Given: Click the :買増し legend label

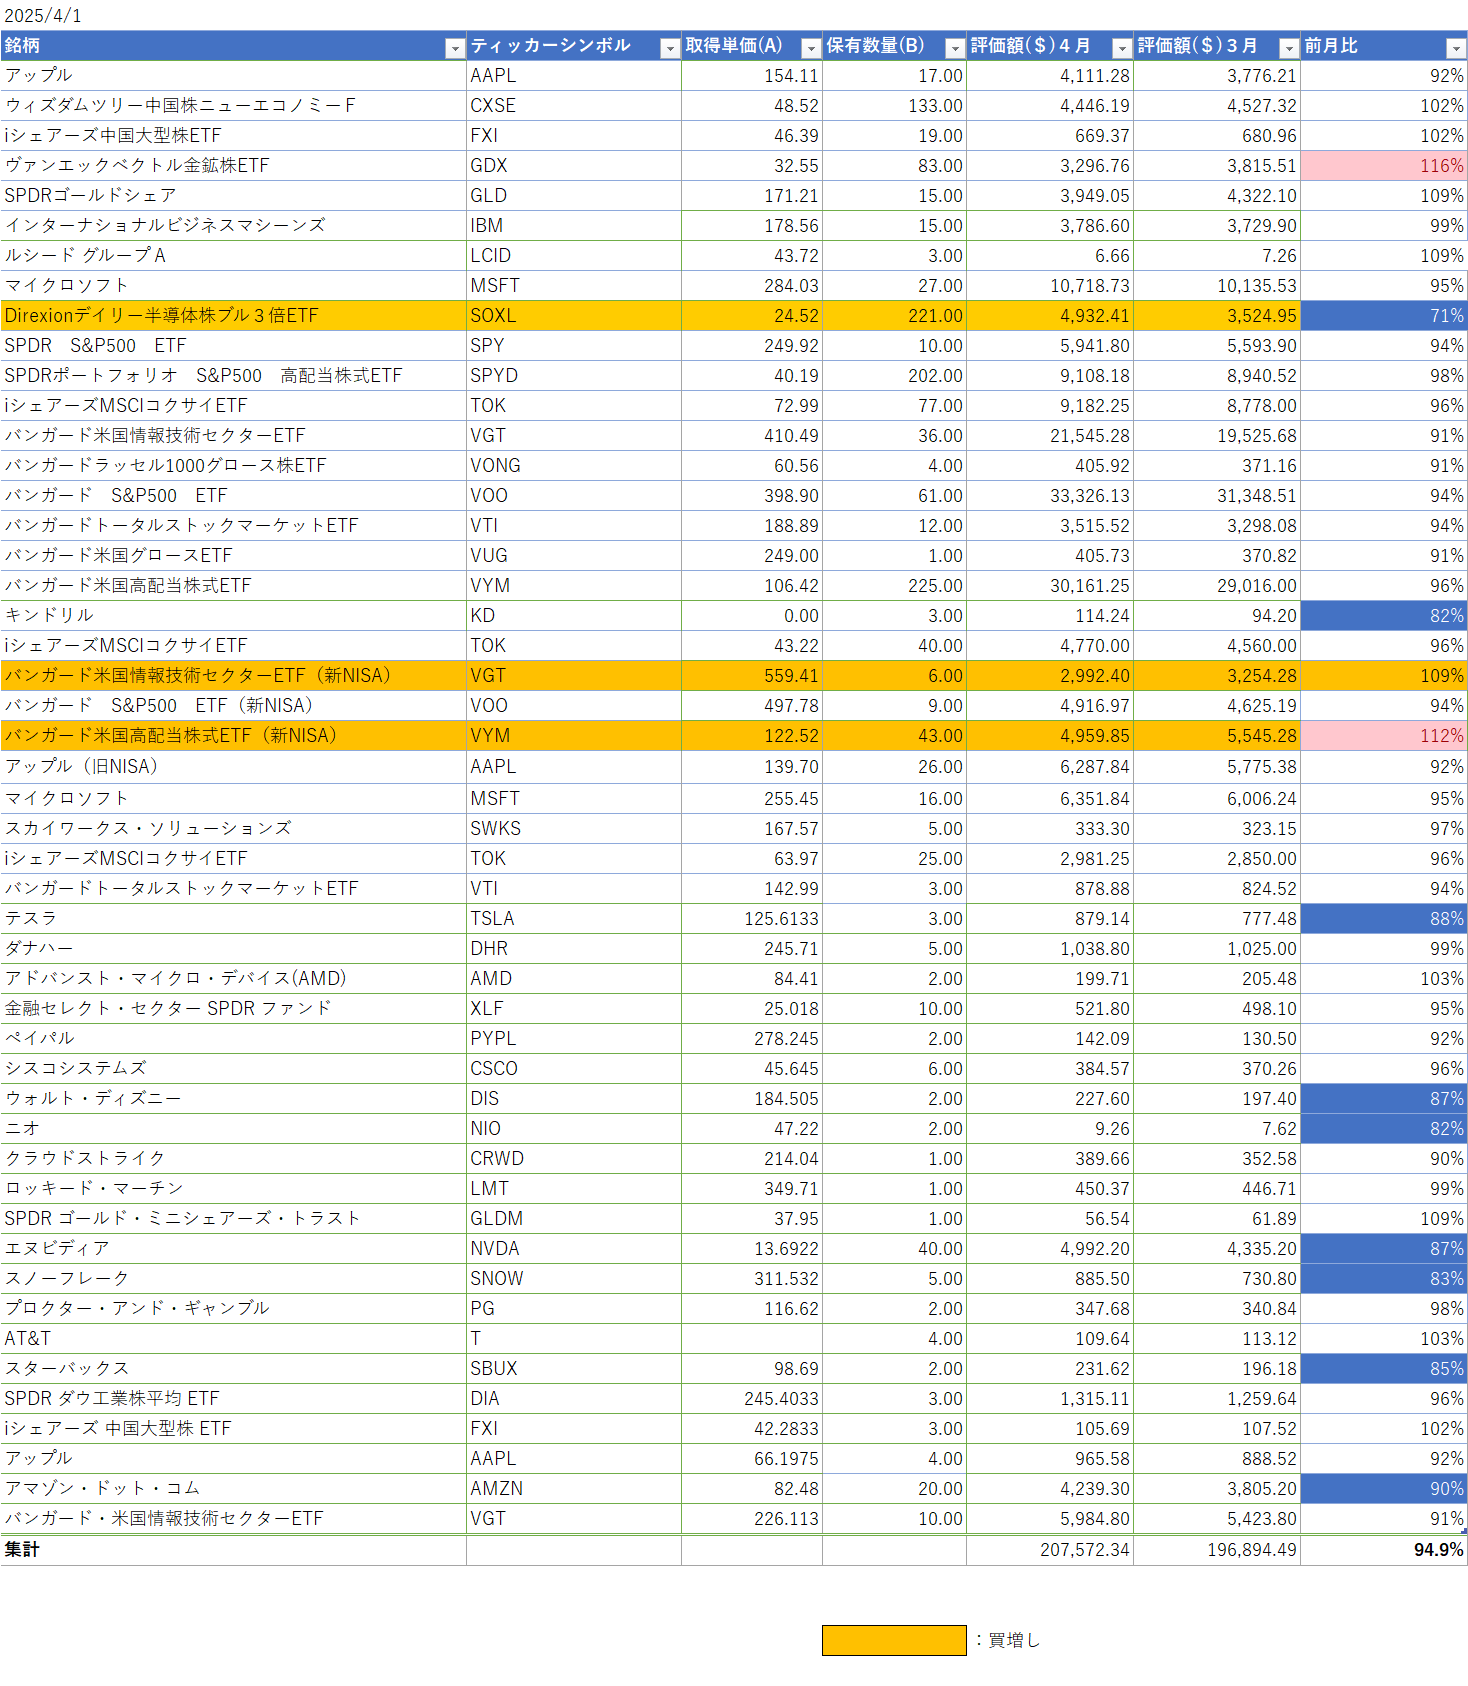Looking at the screenshot, I should point(1008,1640).
